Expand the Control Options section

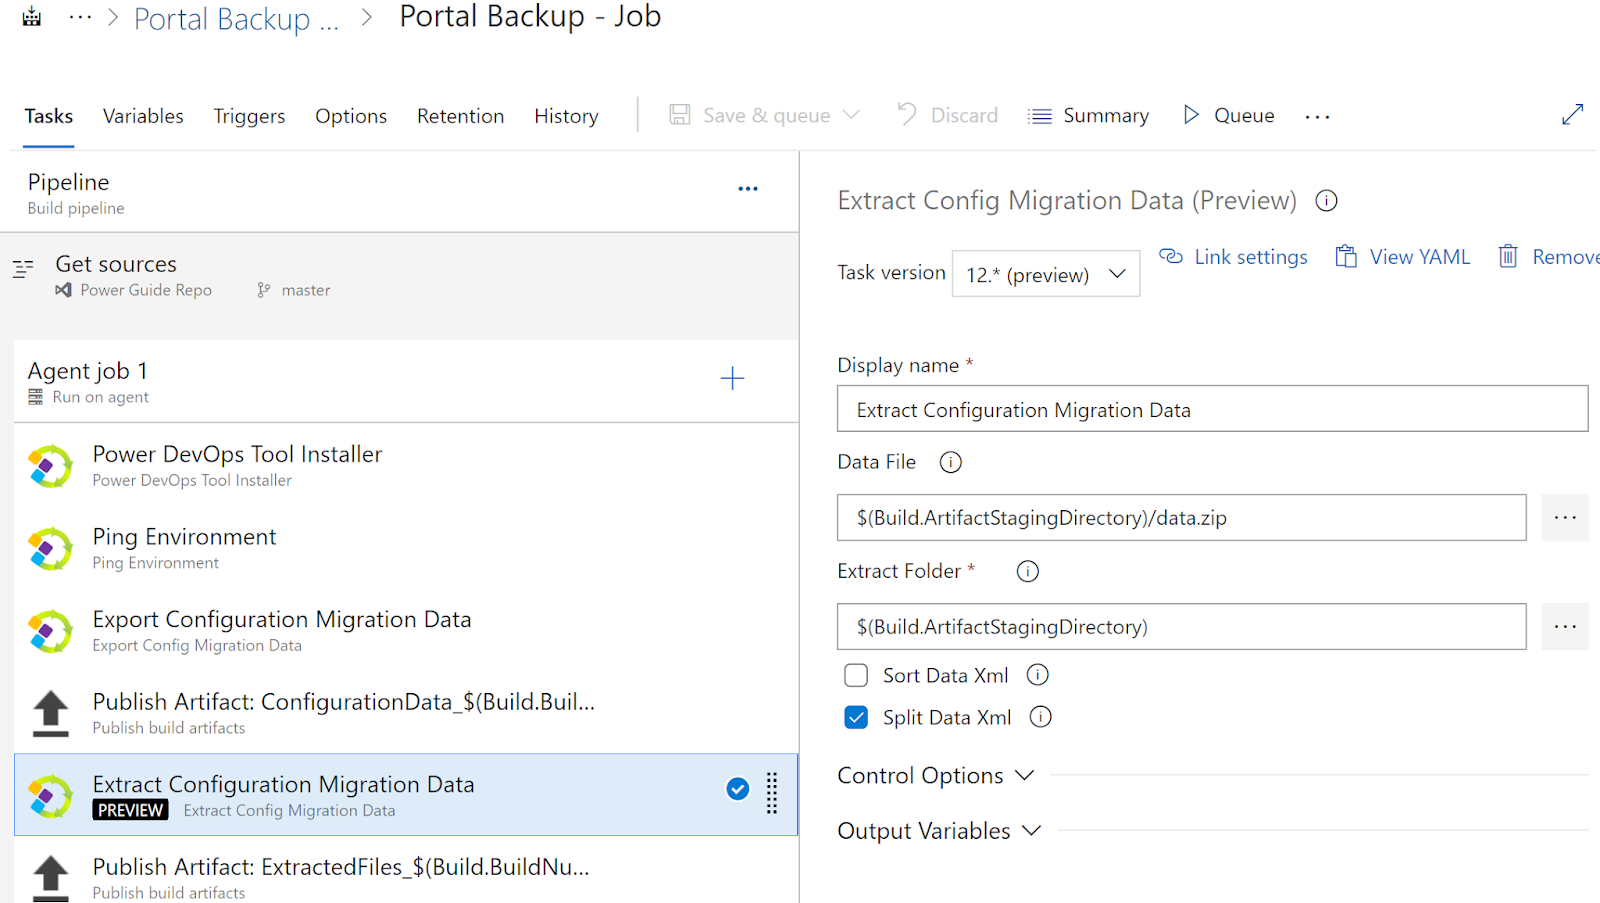point(935,776)
